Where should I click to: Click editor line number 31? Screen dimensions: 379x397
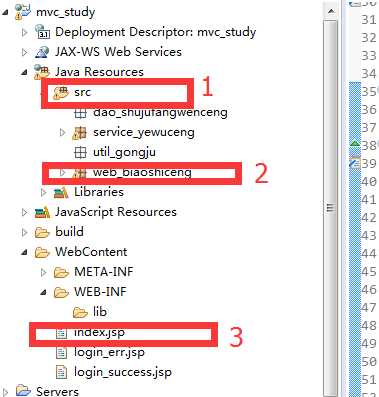pyautogui.click(x=369, y=20)
